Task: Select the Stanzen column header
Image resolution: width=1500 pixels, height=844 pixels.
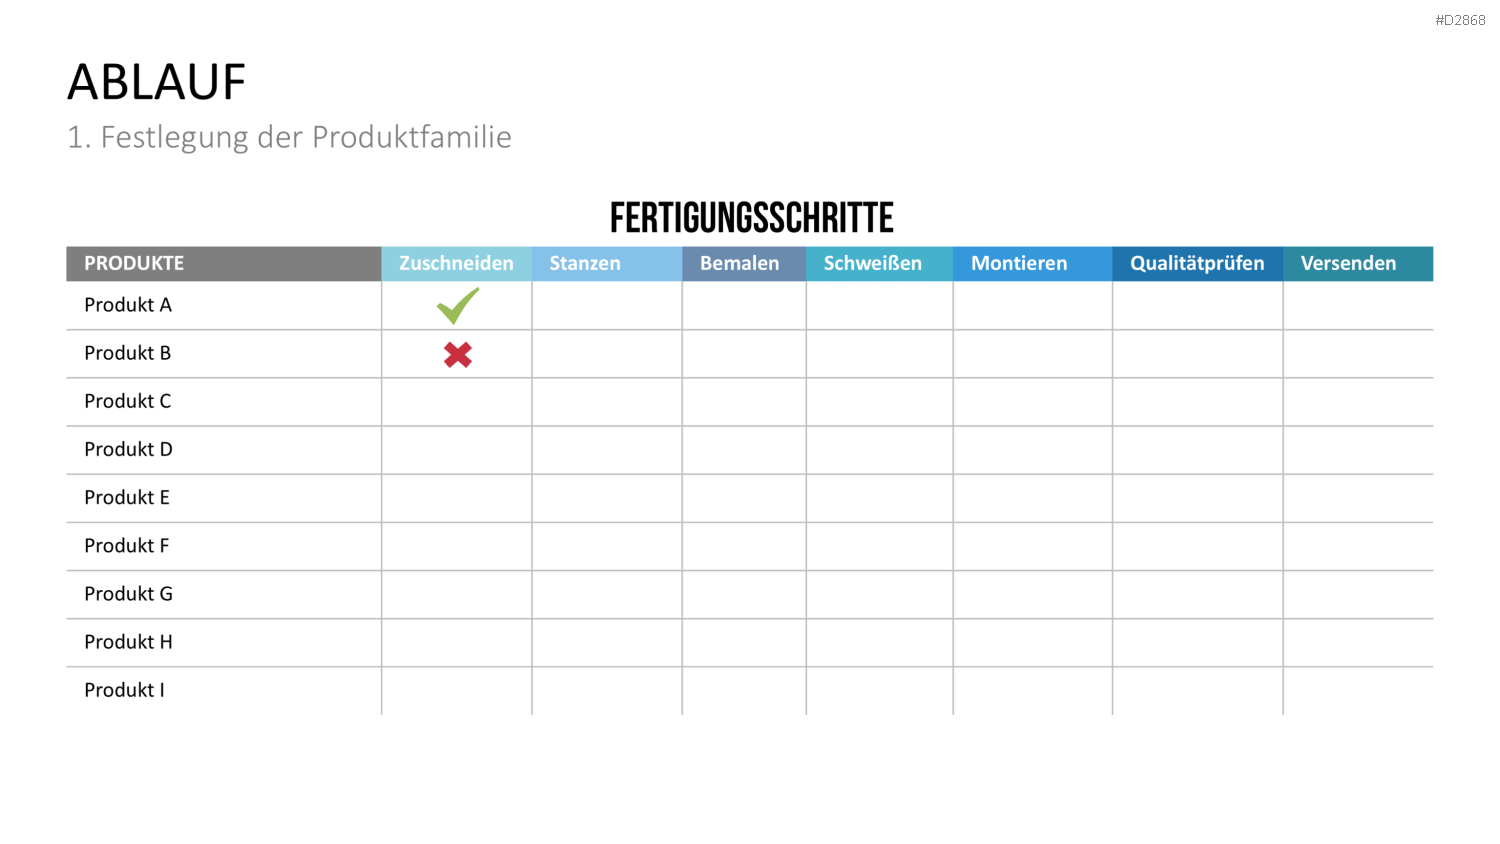Action: pos(607,264)
